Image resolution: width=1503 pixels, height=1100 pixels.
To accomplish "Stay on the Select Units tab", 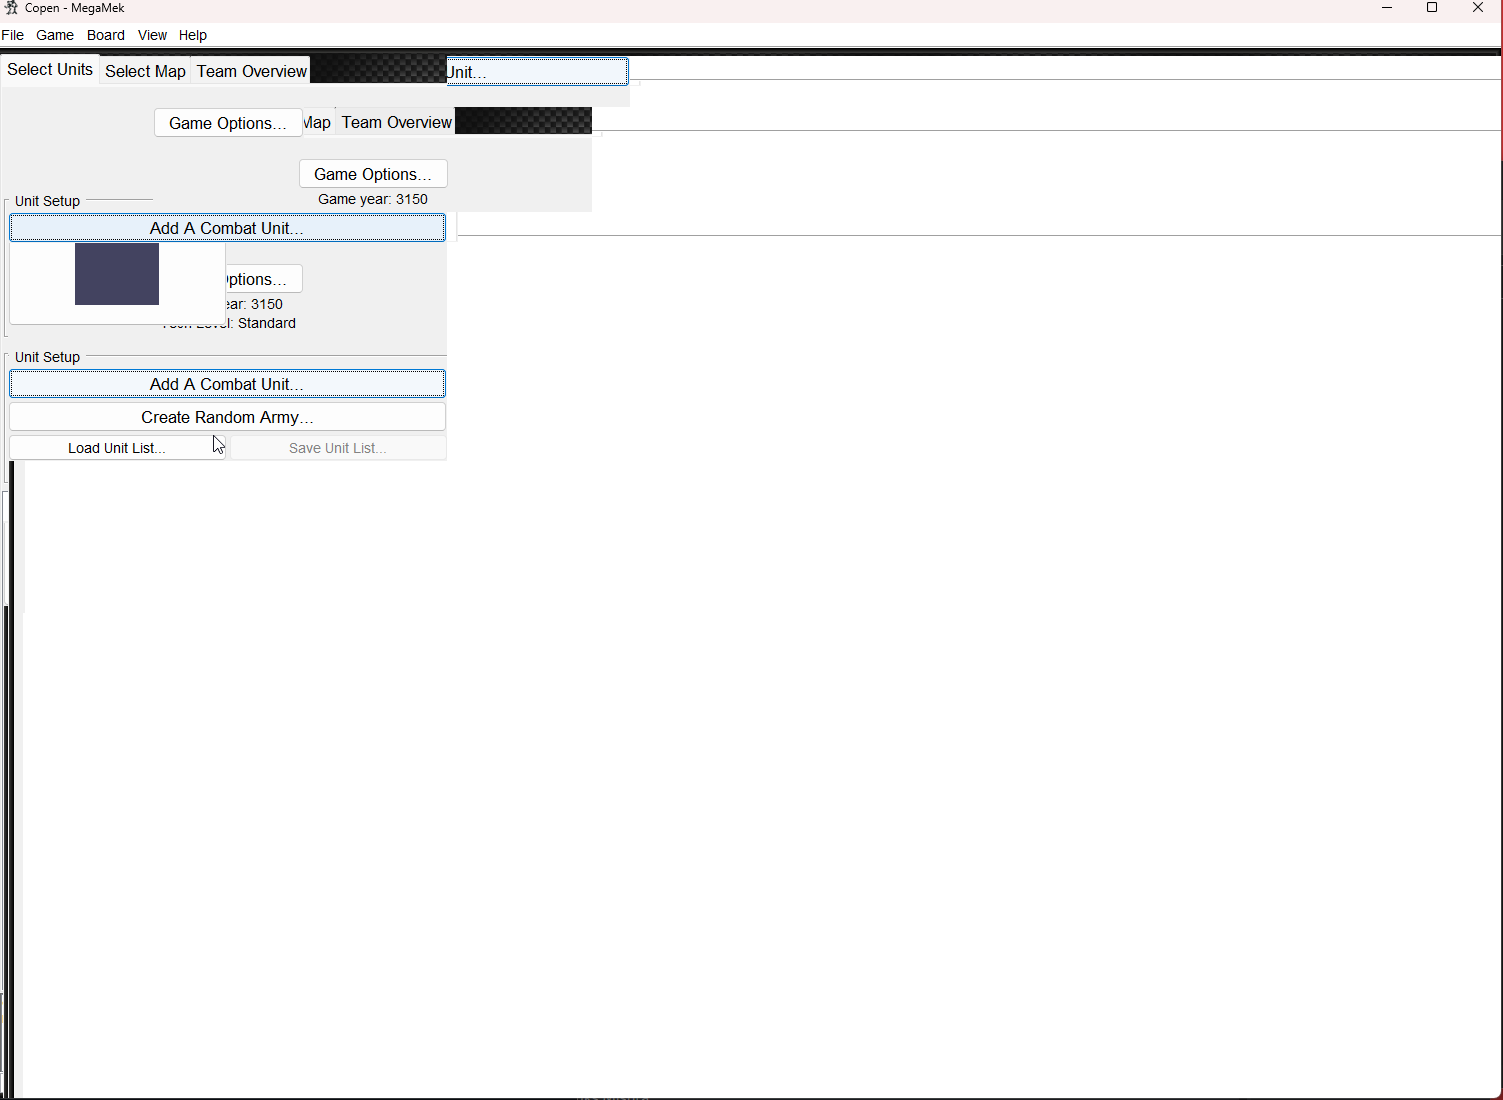I will coord(49,69).
